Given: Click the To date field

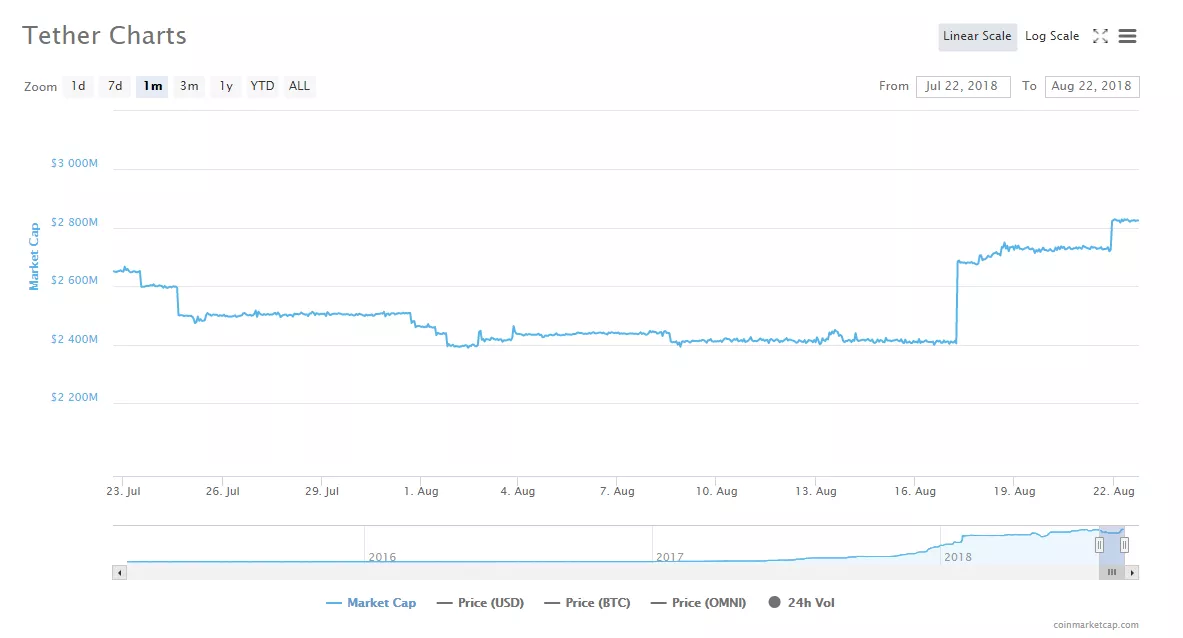Looking at the screenshot, I should pos(1091,86).
